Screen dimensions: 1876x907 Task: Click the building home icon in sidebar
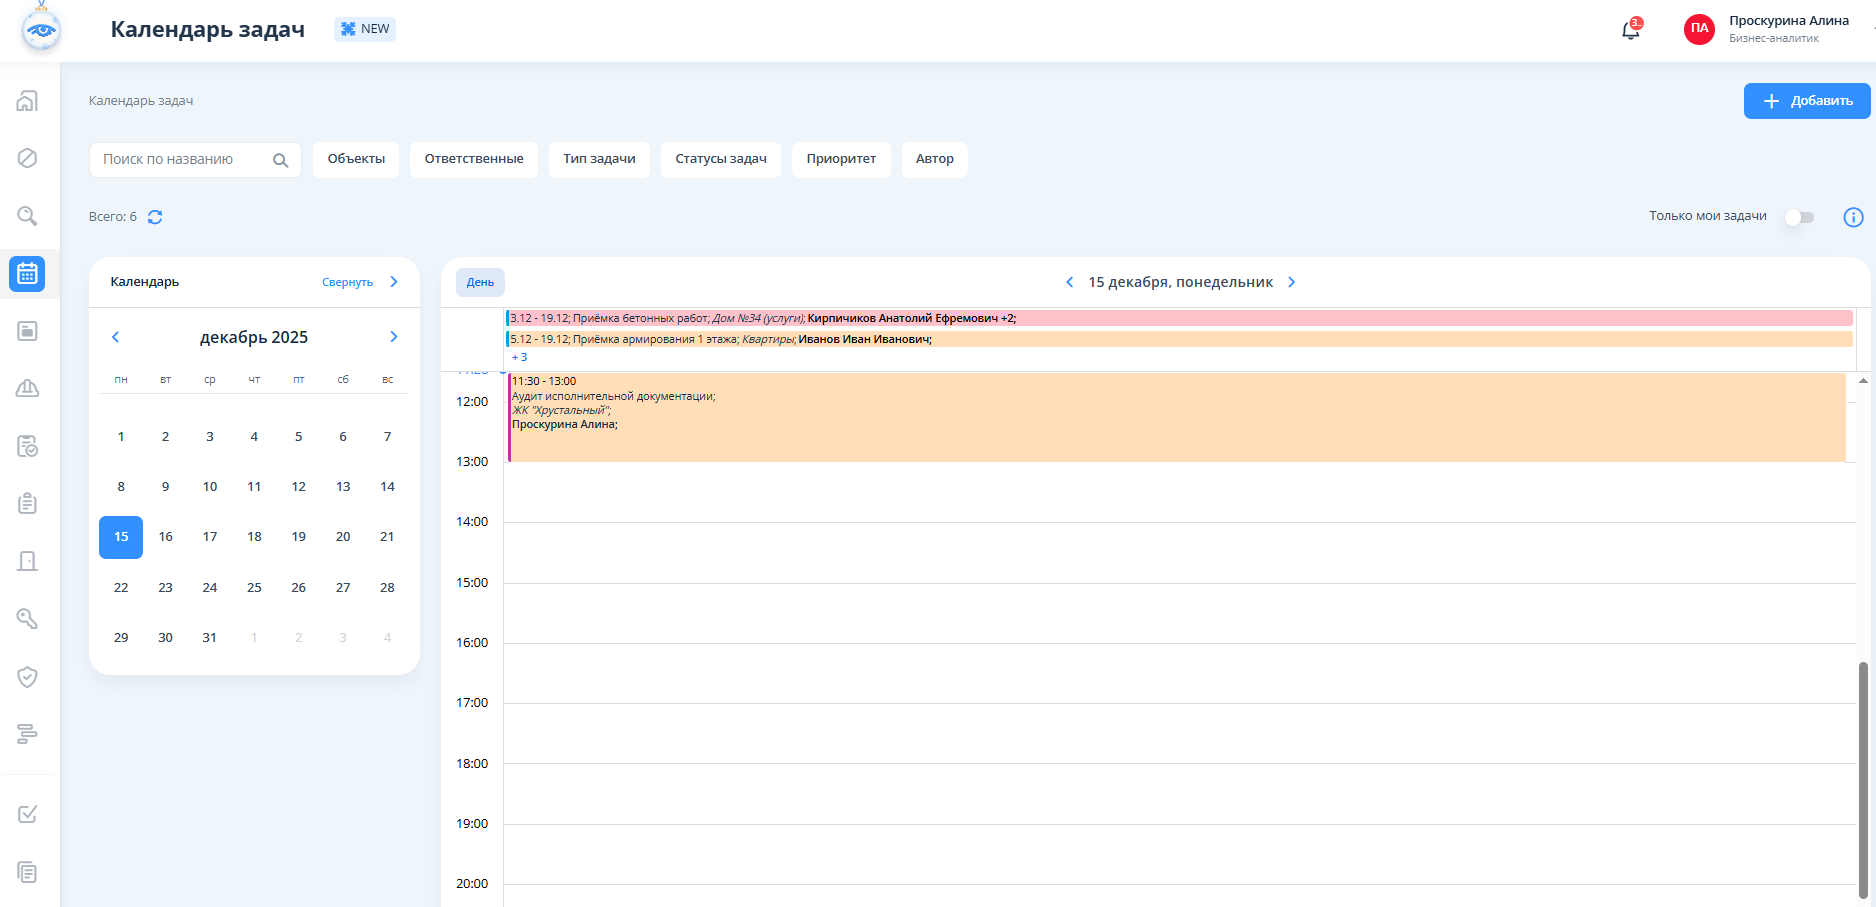coord(28,101)
